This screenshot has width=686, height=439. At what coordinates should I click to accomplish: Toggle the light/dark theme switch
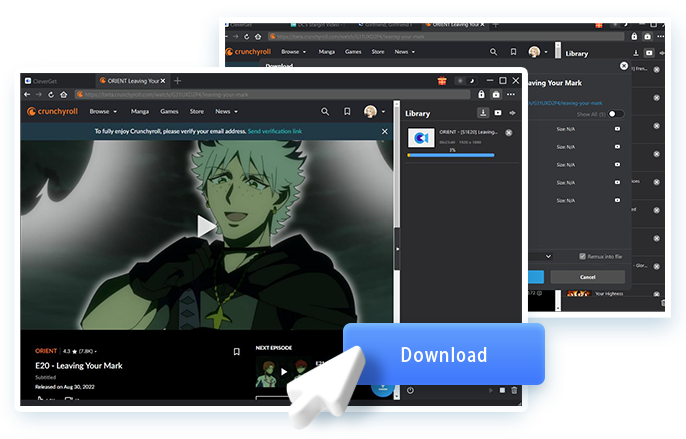(x=466, y=81)
